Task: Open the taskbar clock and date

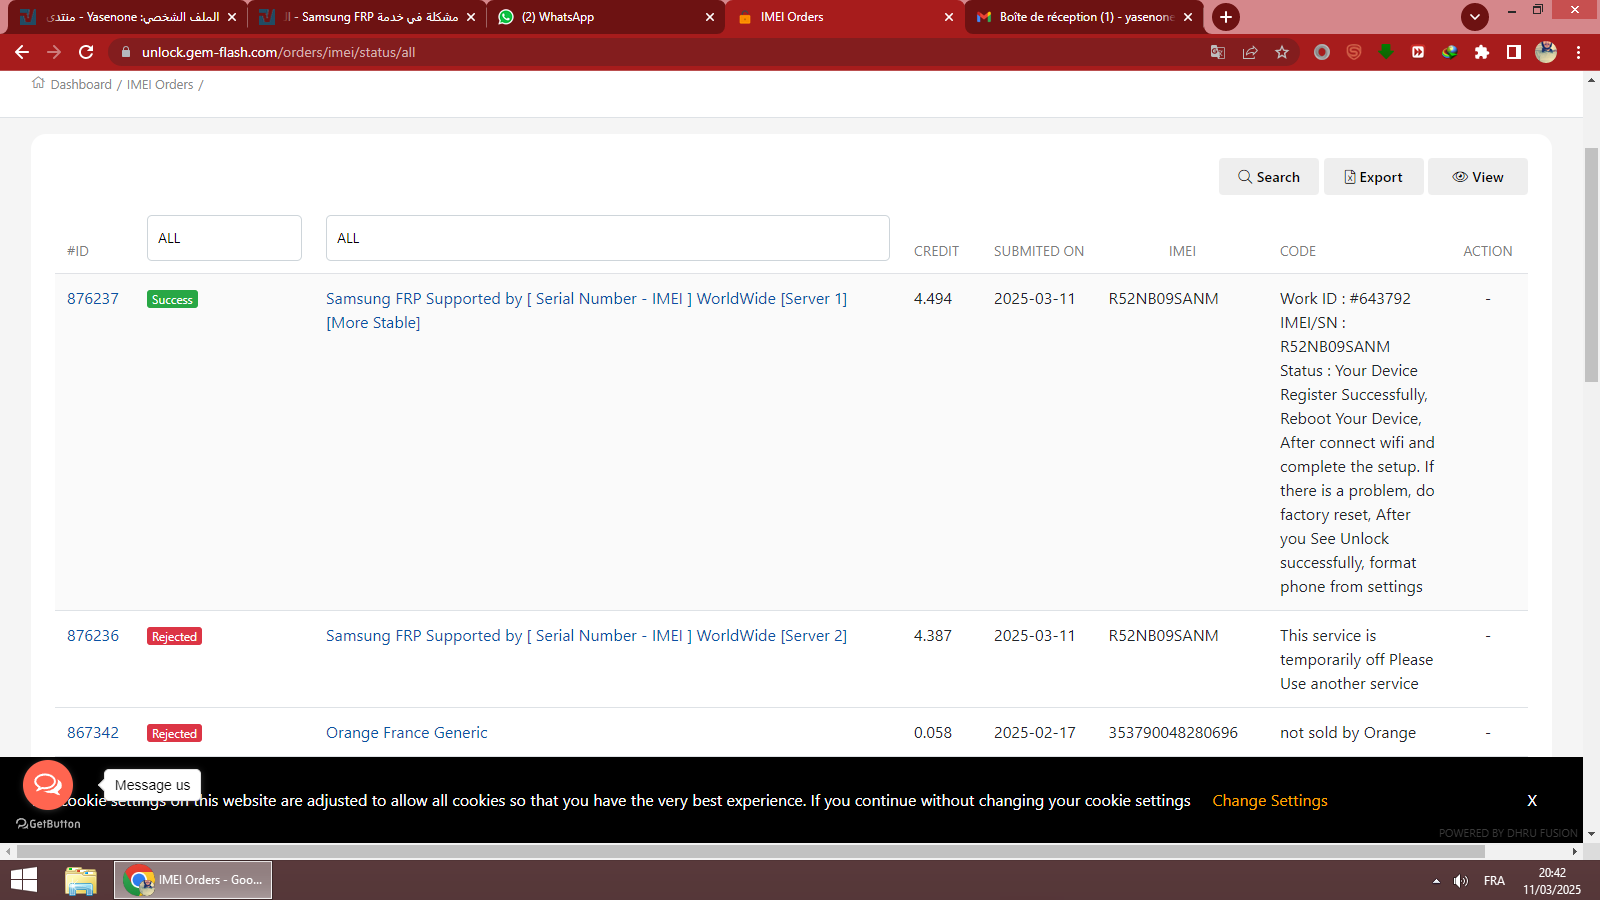Action: (x=1552, y=881)
